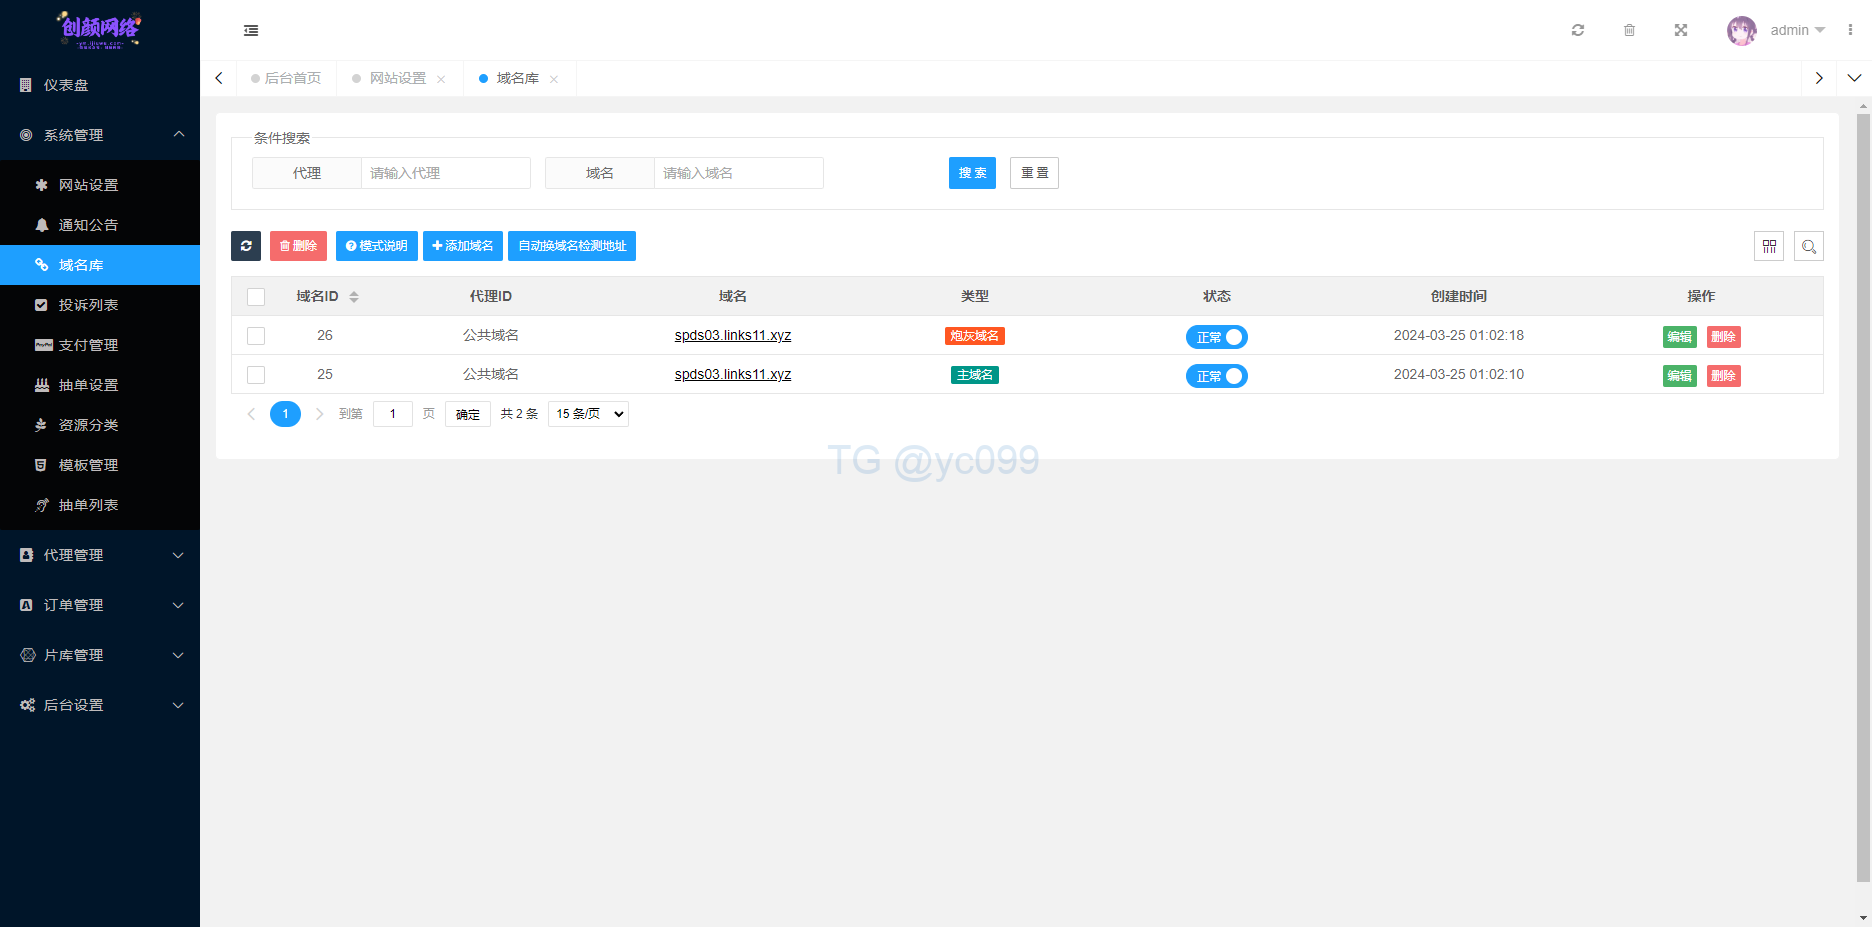Click the magnifier icon above the table

1808,246
